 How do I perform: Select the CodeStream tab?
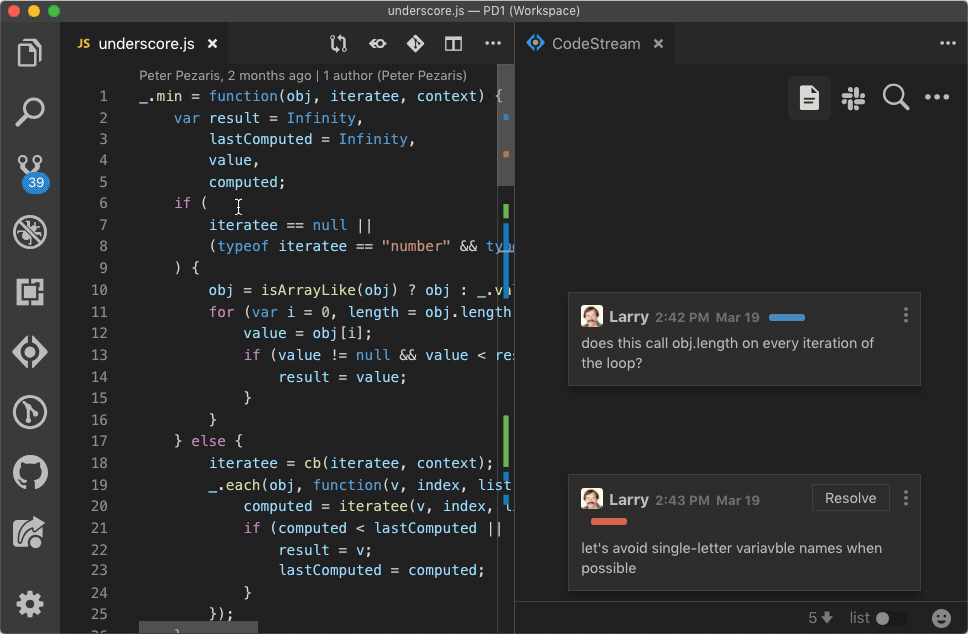coord(595,44)
